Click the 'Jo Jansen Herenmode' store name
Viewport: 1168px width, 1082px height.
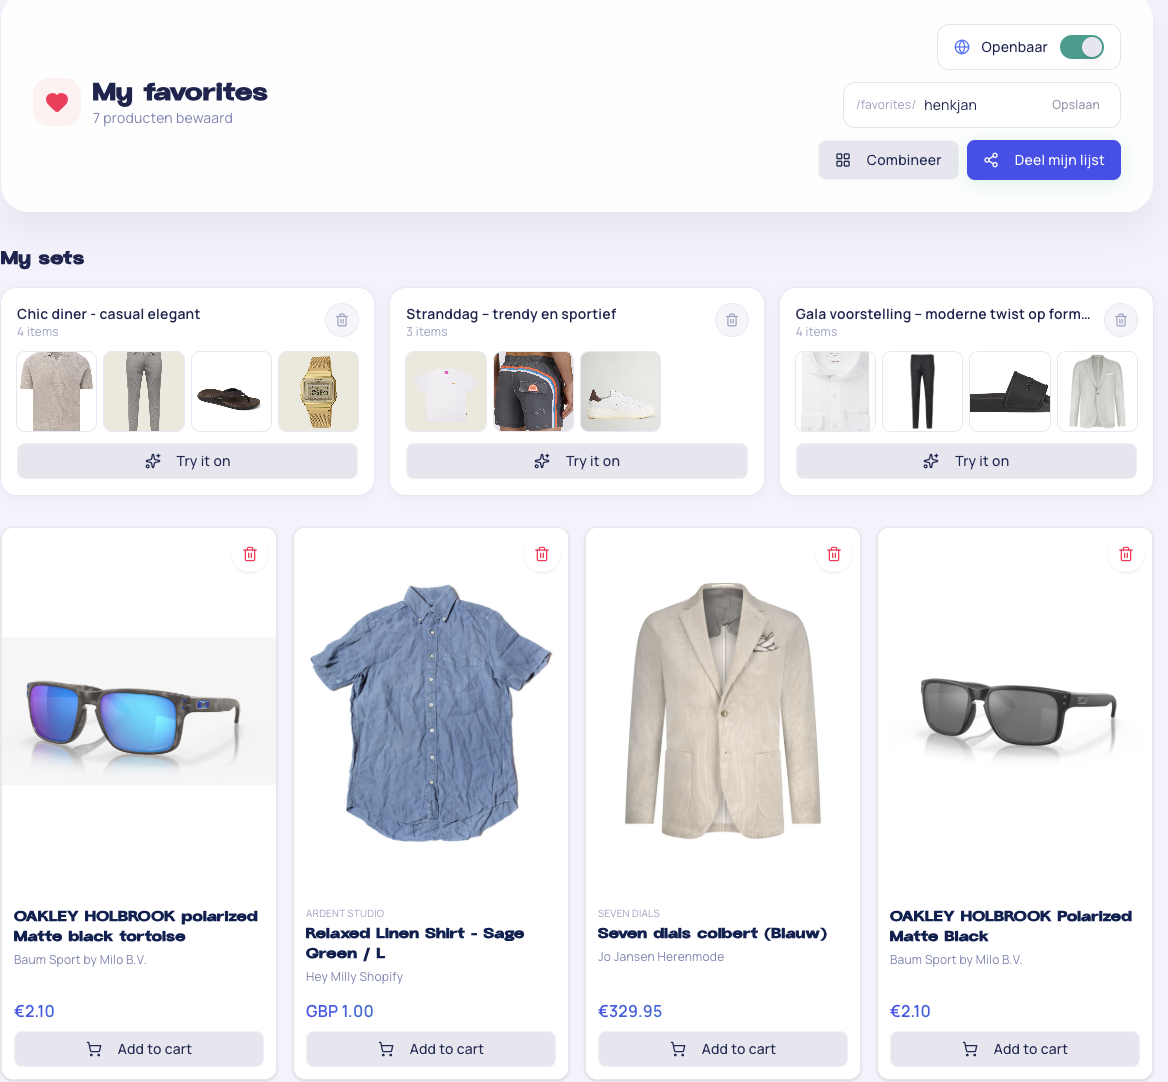pyautogui.click(x=661, y=956)
